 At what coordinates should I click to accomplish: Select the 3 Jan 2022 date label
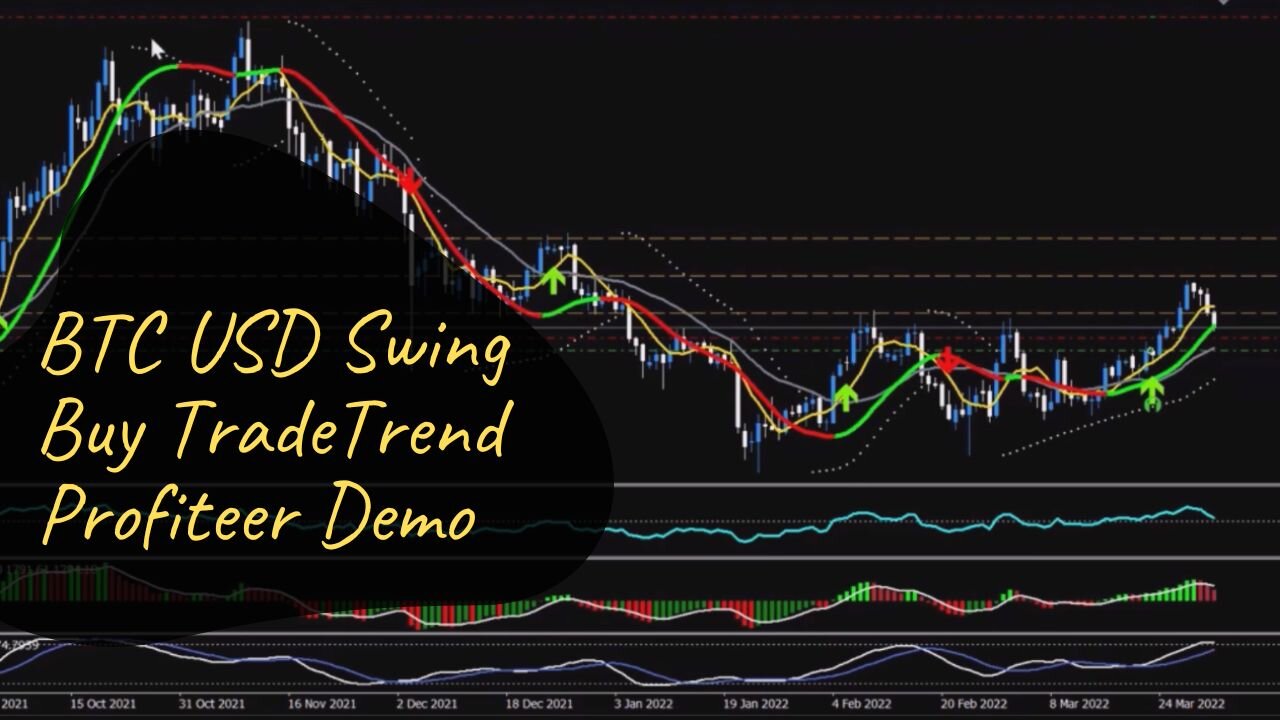(x=645, y=705)
